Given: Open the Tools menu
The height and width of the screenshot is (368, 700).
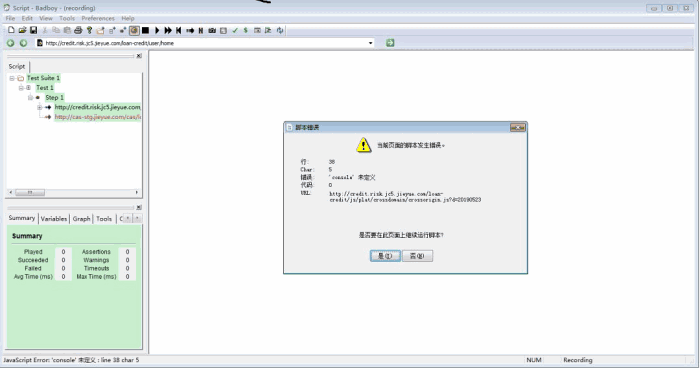Looking at the screenshot, I should pos(67,18).
